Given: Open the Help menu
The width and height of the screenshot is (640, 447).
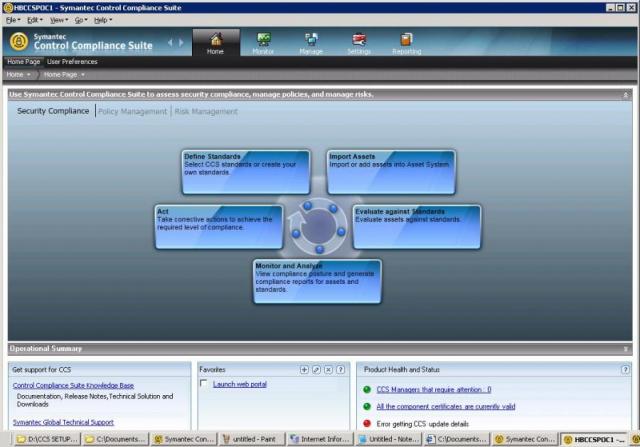Looking at the screenshot, I should pyautogui.click(x=103, y=20).
